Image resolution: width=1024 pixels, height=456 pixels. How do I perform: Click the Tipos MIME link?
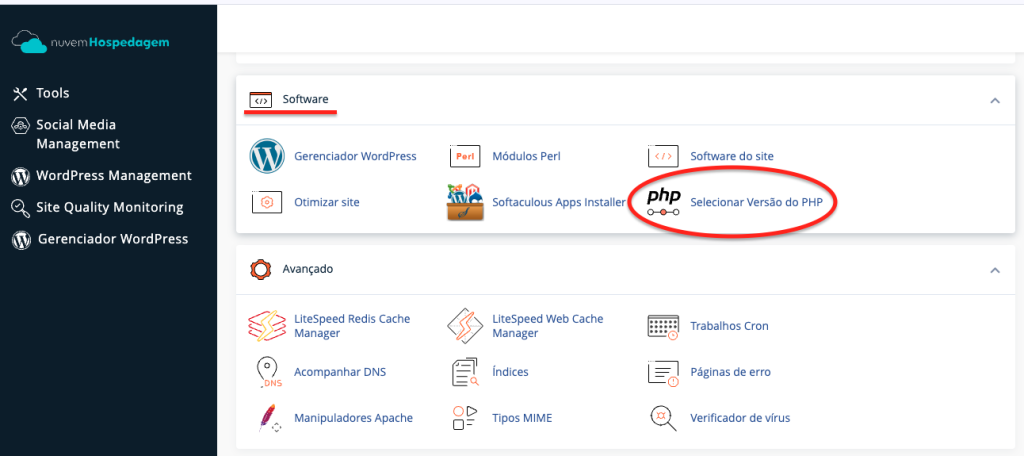click(x=522, y=417)
